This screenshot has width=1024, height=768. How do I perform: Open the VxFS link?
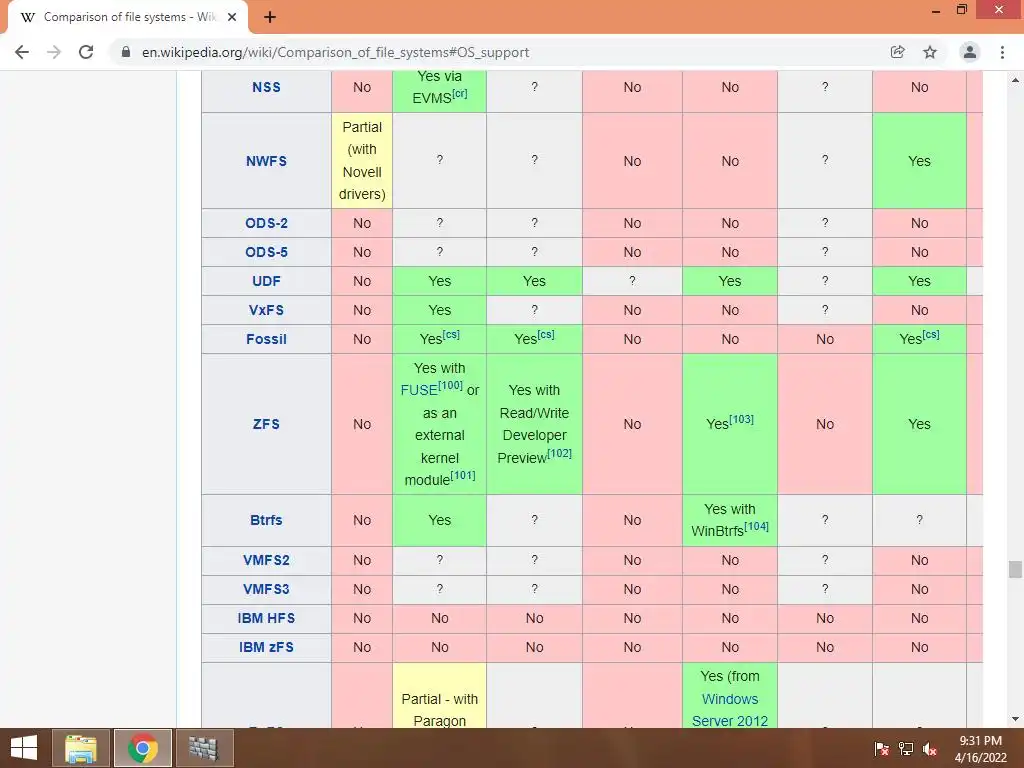(x=266, y=310)
